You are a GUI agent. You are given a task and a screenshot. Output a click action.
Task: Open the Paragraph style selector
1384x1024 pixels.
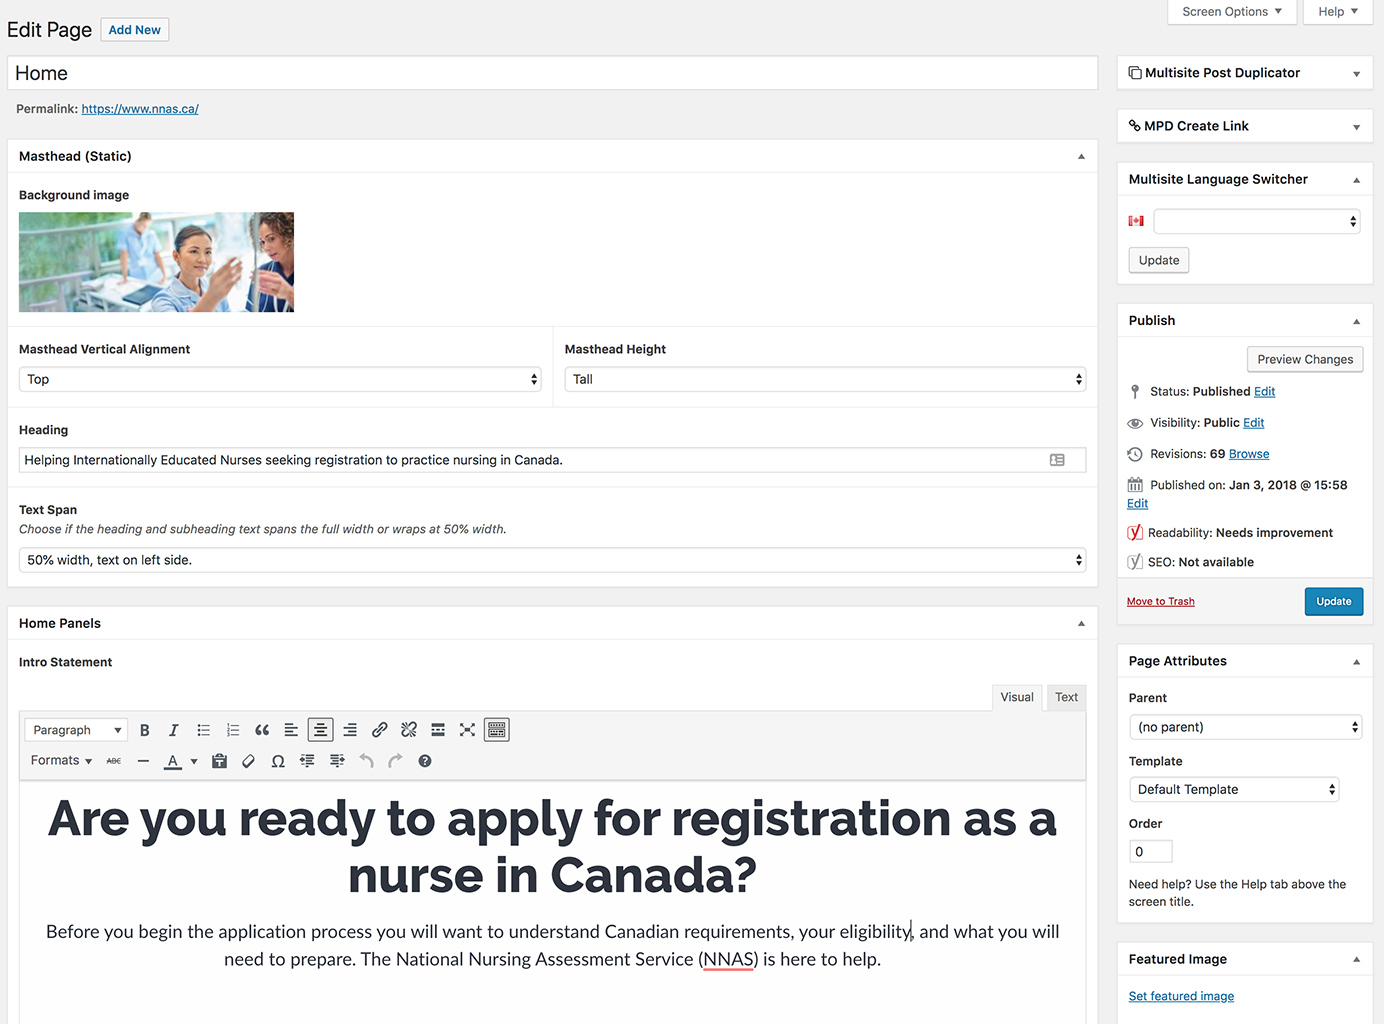click(75, 729)
